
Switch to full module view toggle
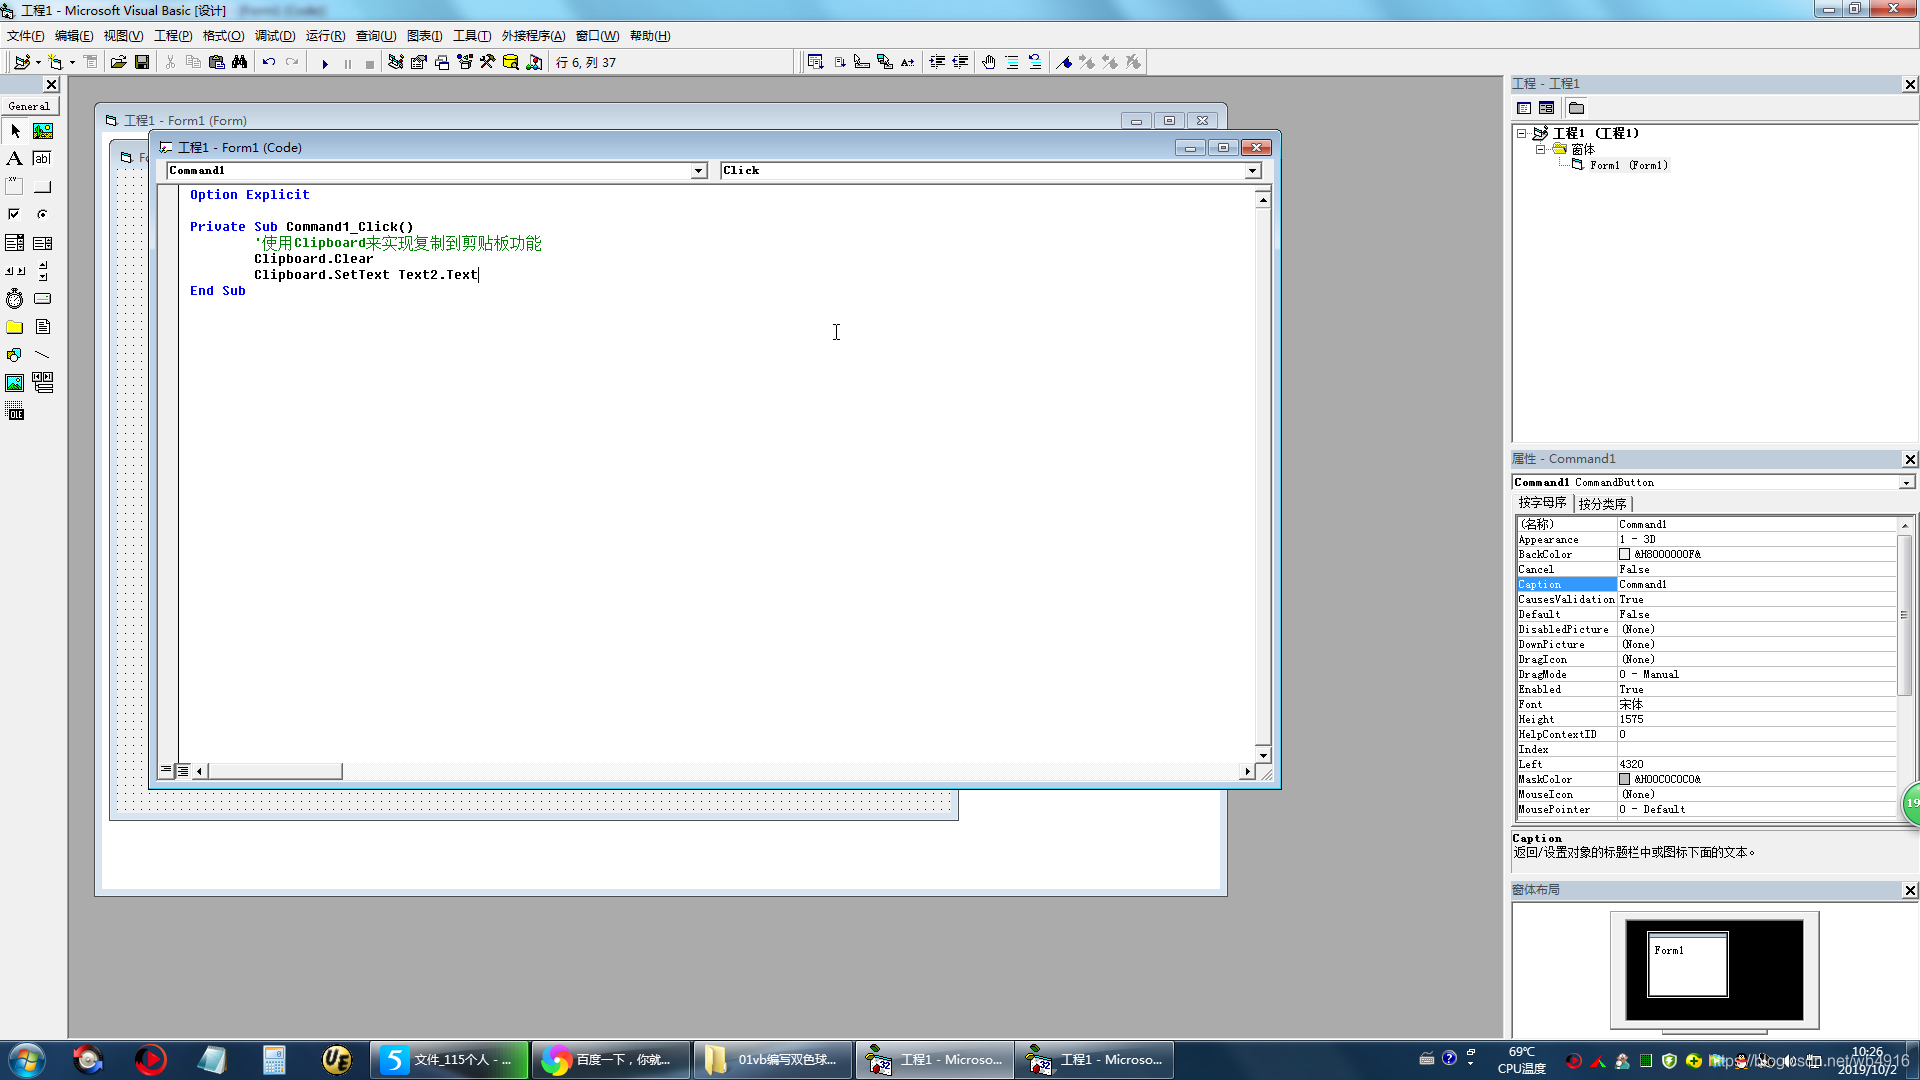[x=183, y=771]
